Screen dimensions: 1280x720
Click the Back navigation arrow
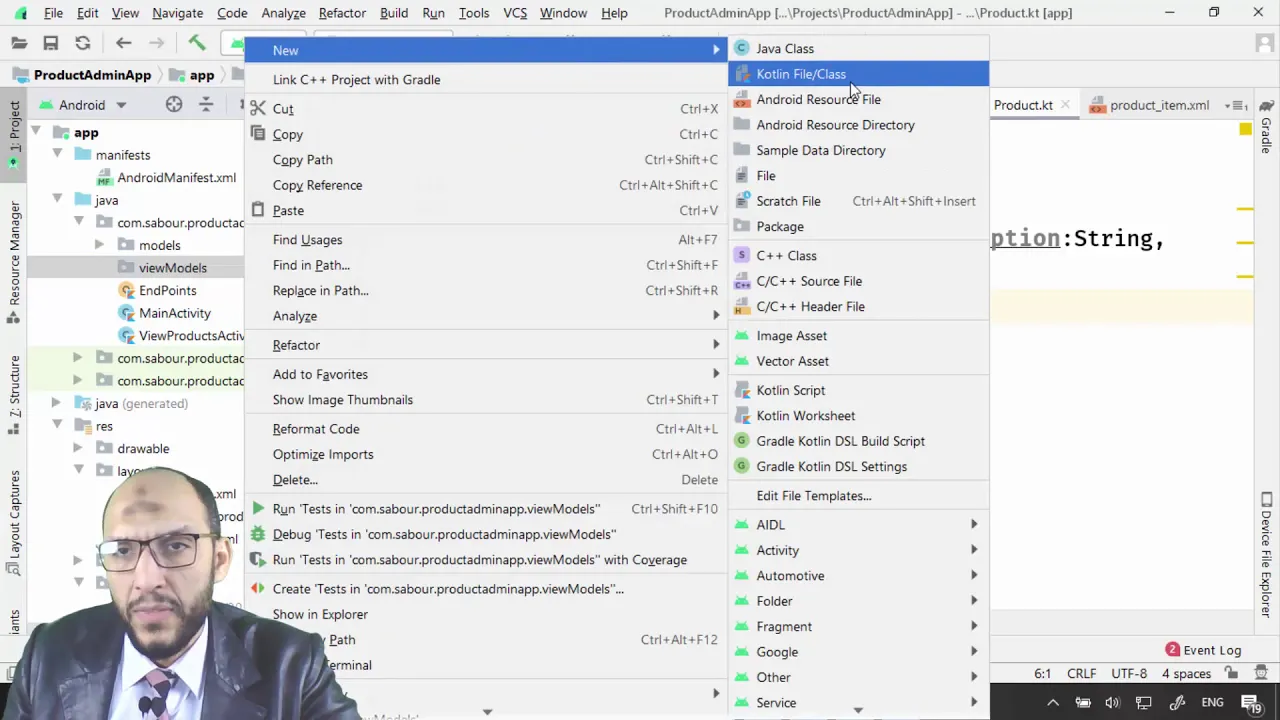click(x=123, y=43)
